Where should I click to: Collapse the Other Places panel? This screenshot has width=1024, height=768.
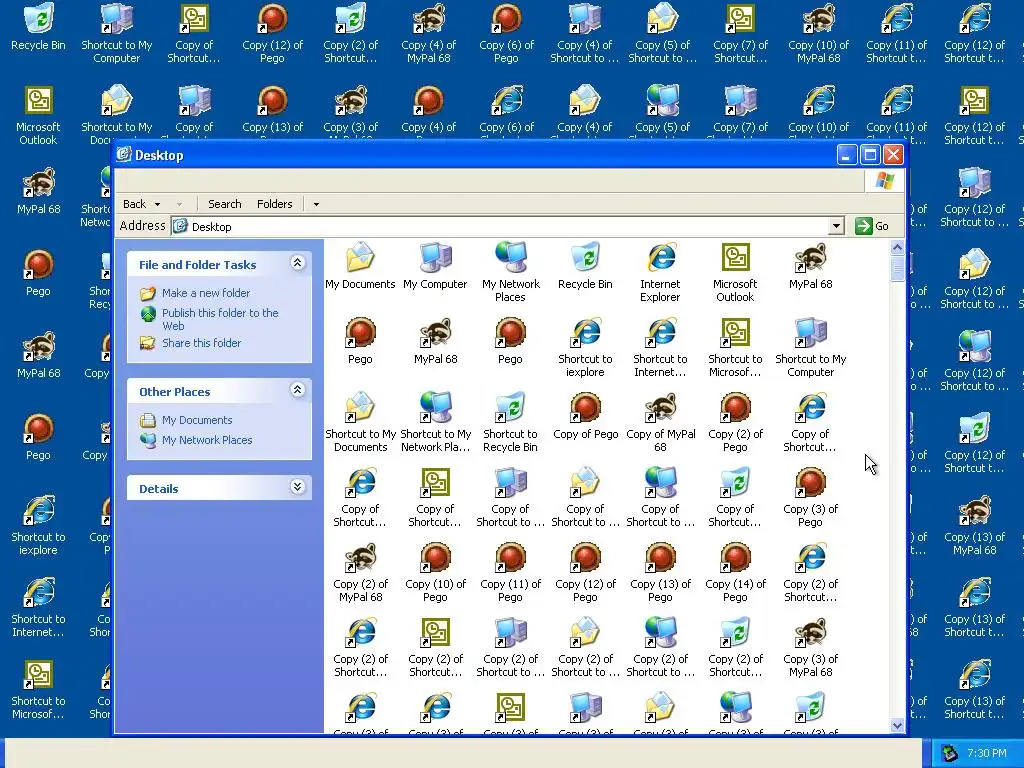pos(297,390)
